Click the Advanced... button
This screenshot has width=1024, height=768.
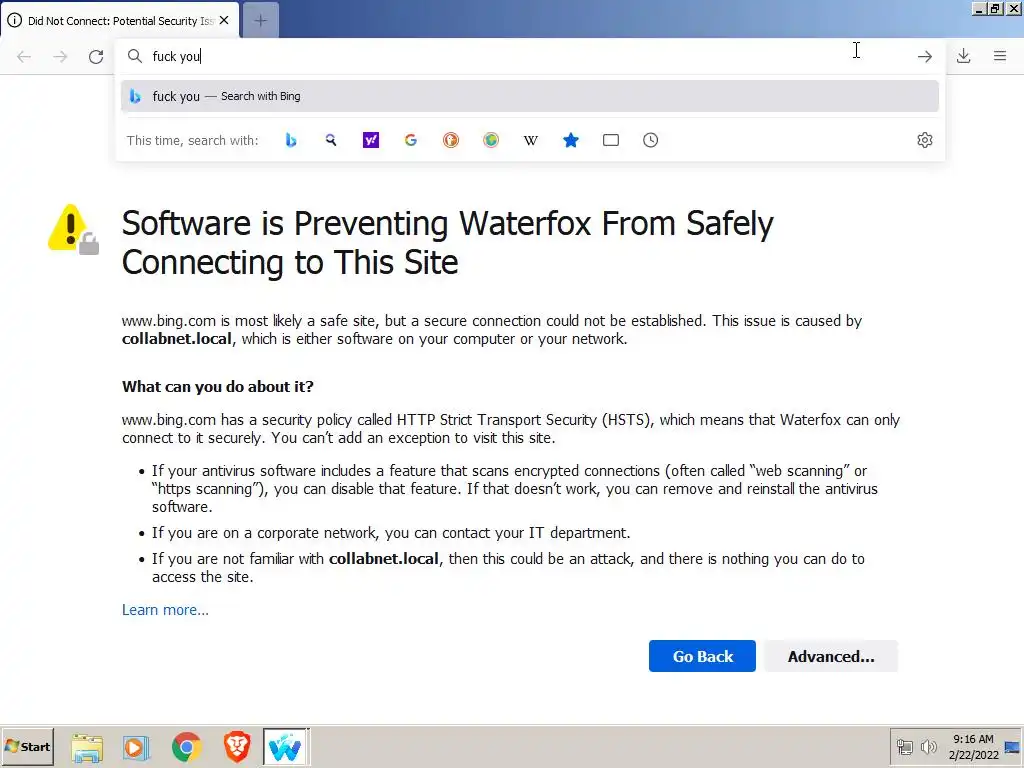(831, 656)
